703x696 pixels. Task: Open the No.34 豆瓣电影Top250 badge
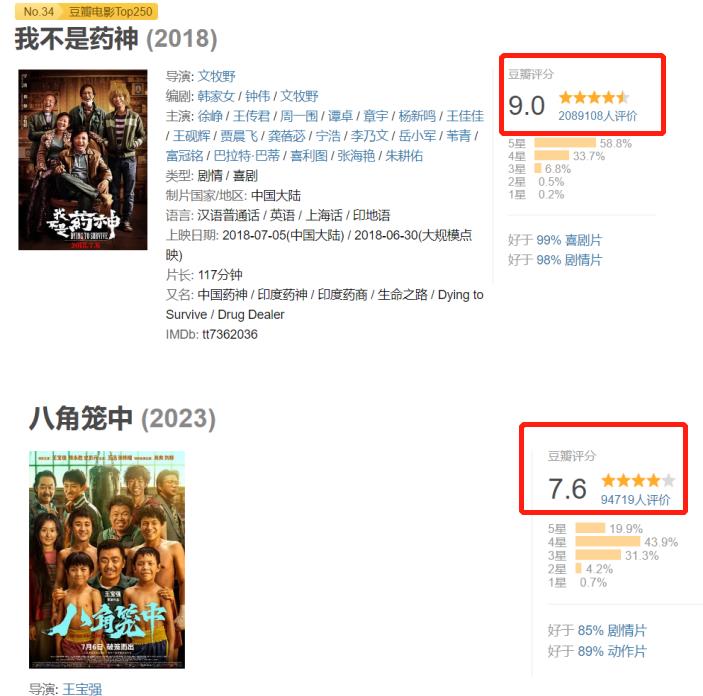point(87,12)
